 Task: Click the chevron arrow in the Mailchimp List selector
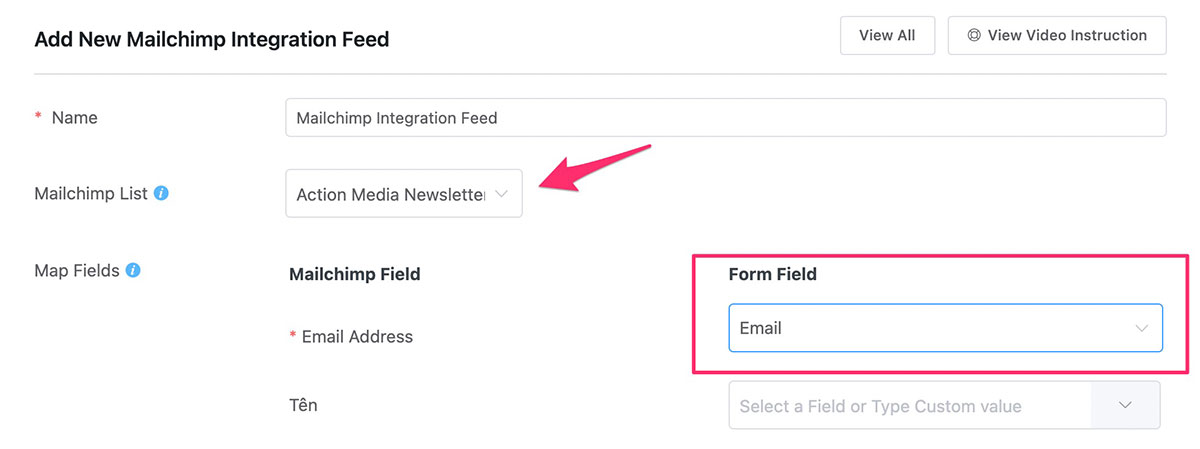tap(501, 195)
